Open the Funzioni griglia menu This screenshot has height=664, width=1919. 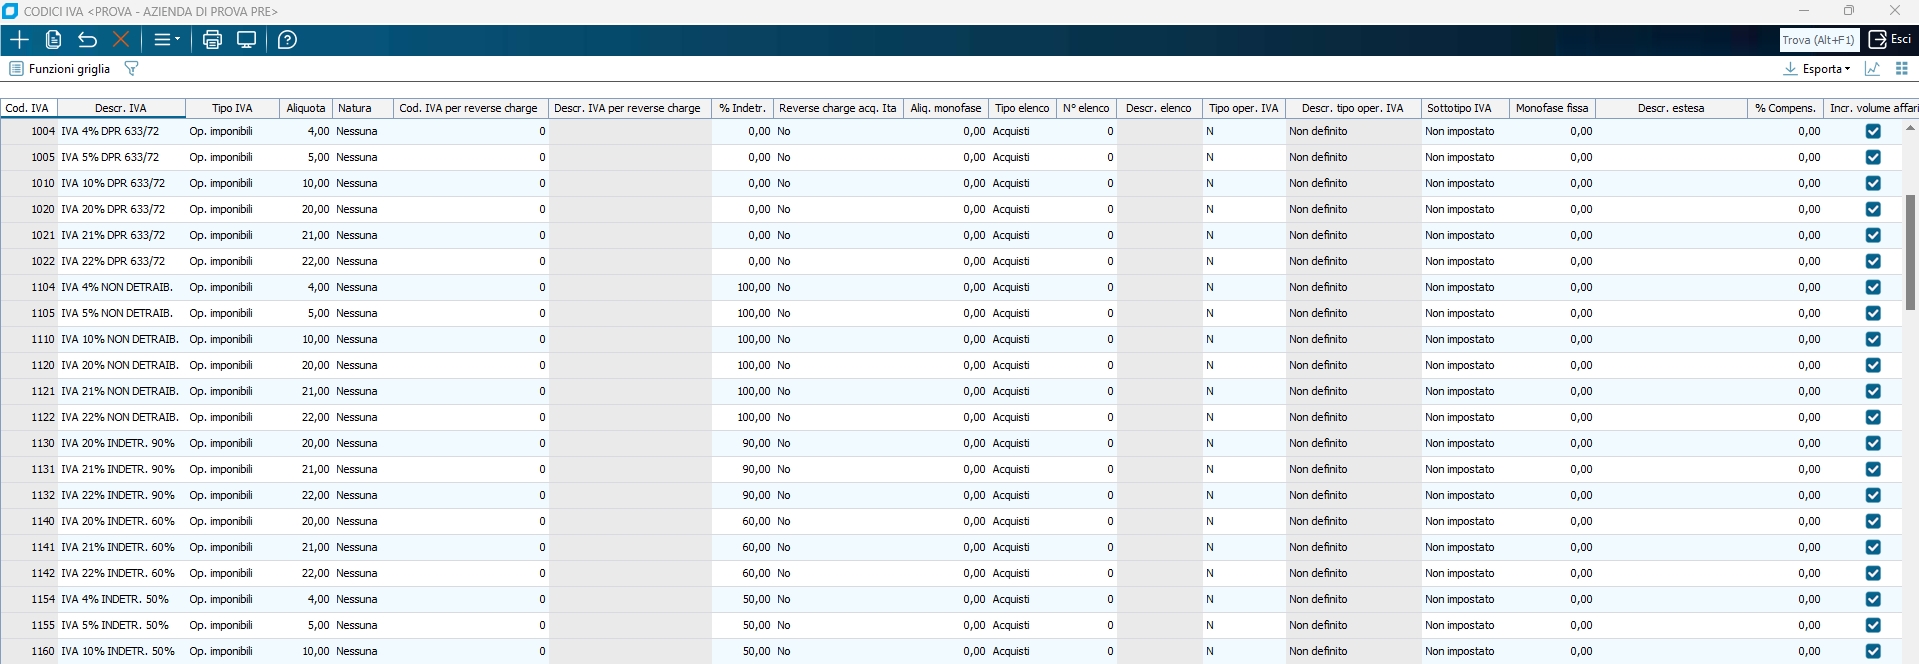click(60, 69)
